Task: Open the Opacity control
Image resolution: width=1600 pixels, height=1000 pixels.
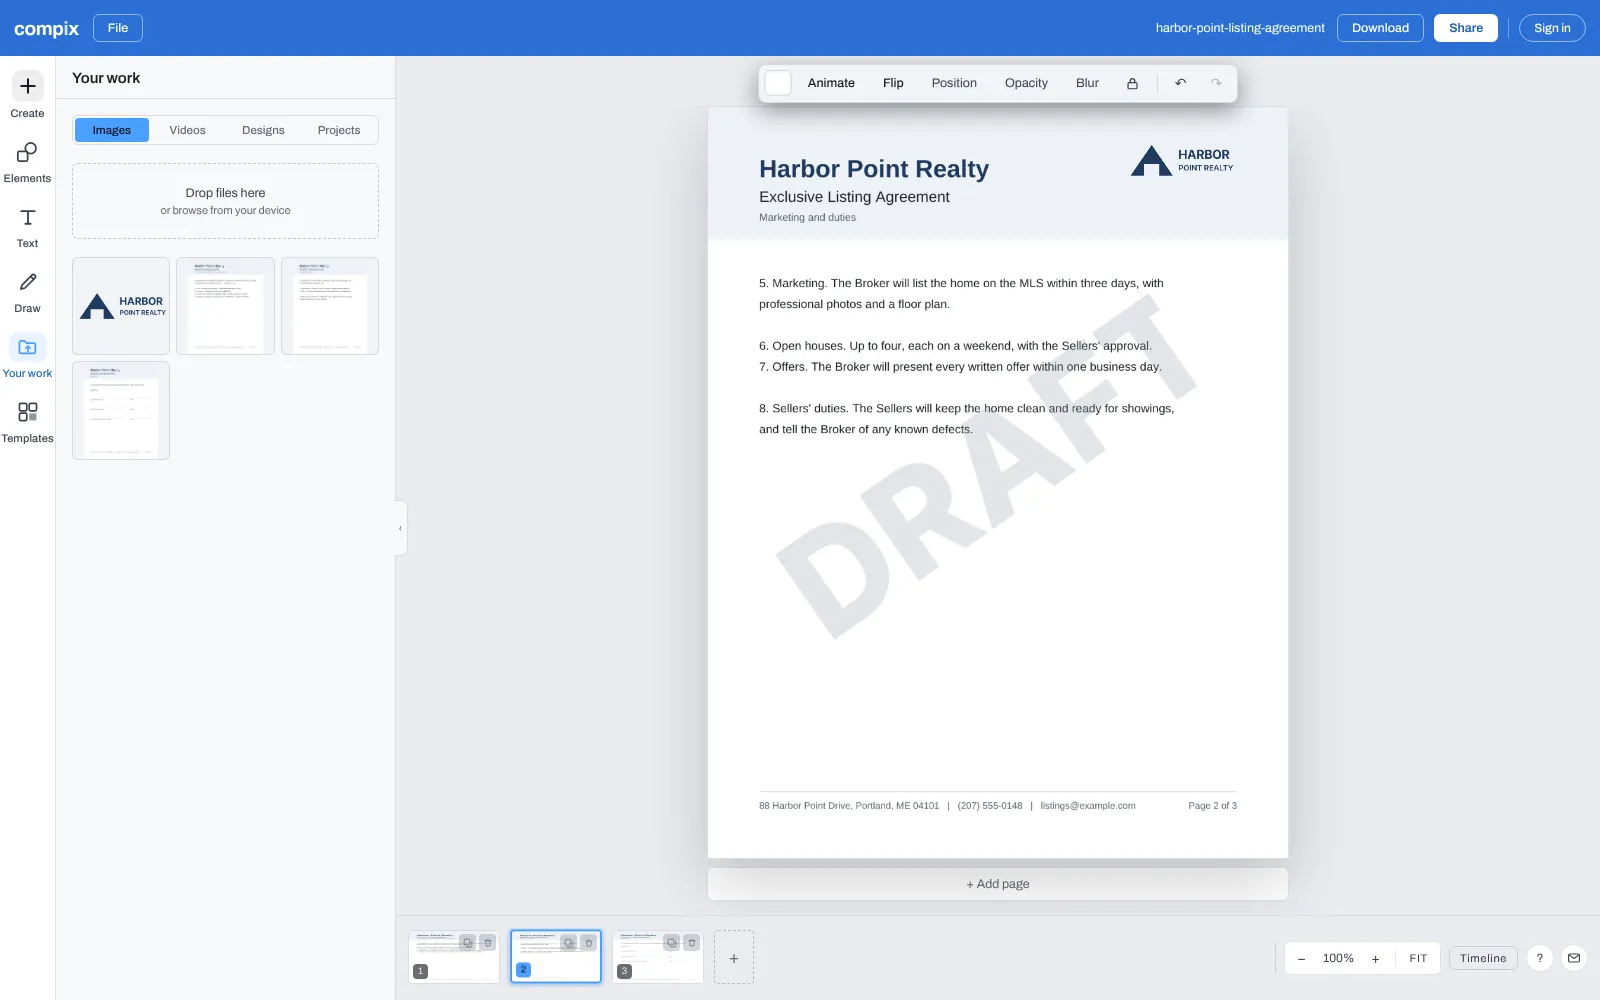Action: (x=1026, y=83)
